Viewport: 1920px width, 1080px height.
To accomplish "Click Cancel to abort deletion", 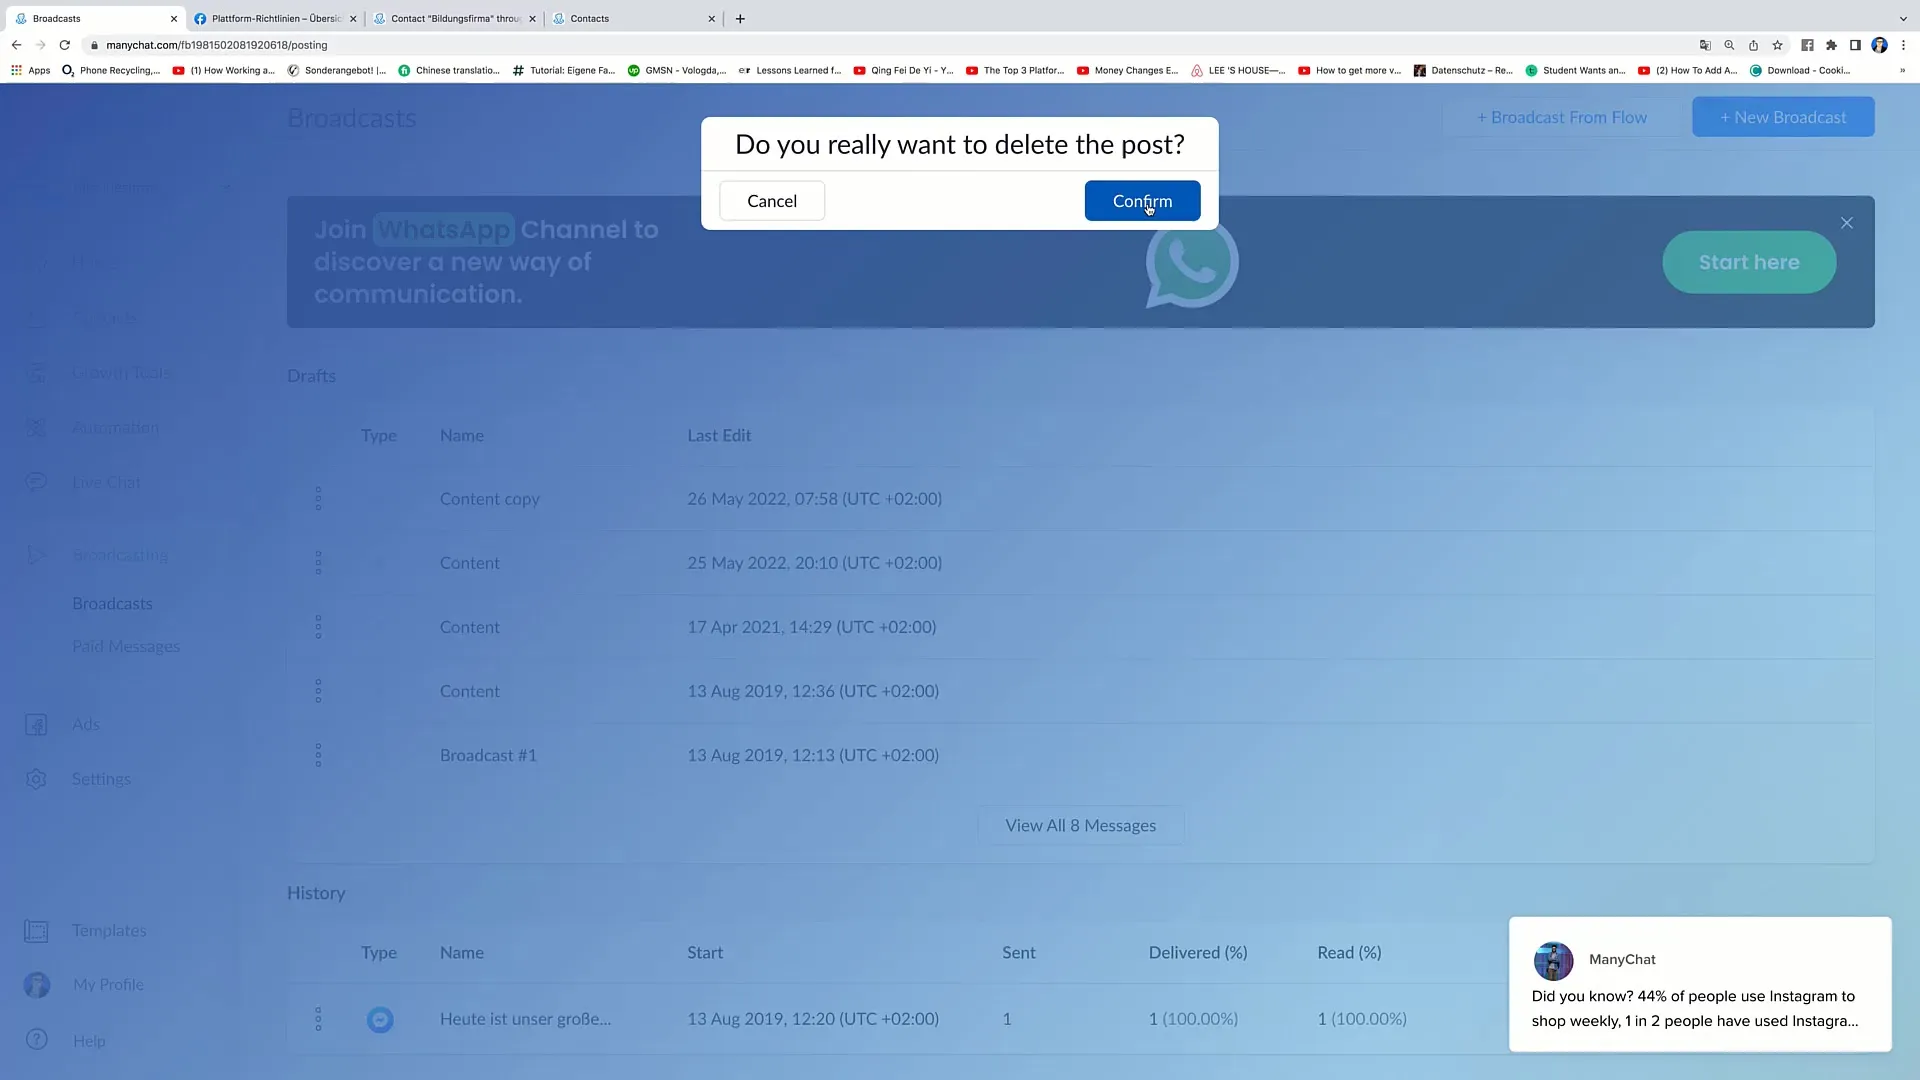I will (771, 200).
